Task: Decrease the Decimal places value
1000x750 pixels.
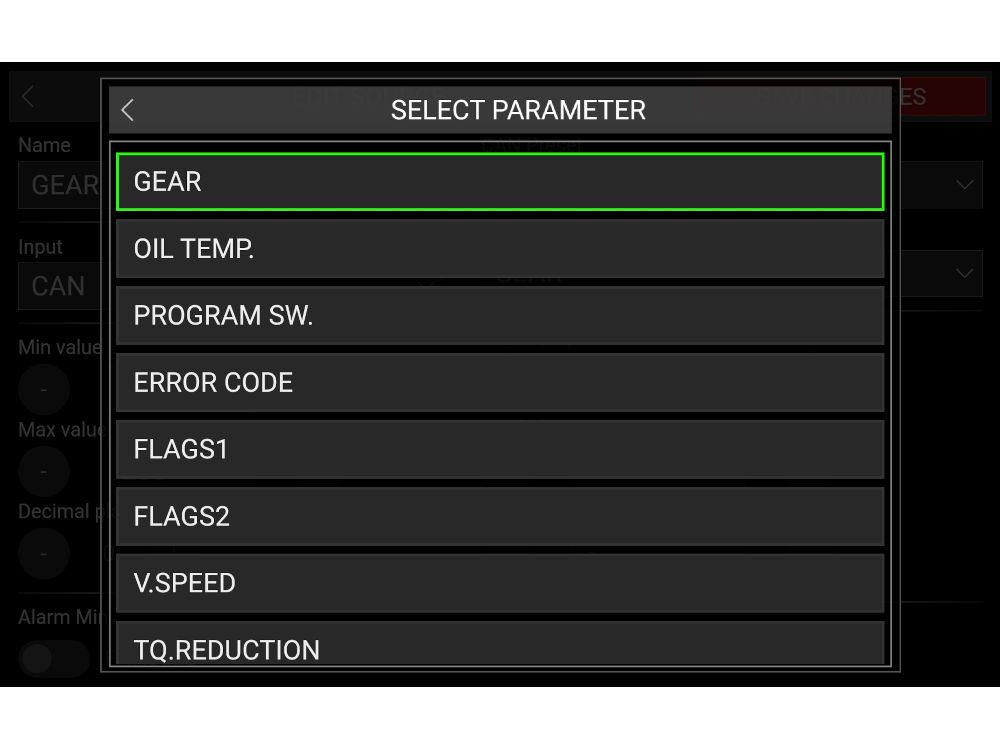Action: tap(43, 553)
